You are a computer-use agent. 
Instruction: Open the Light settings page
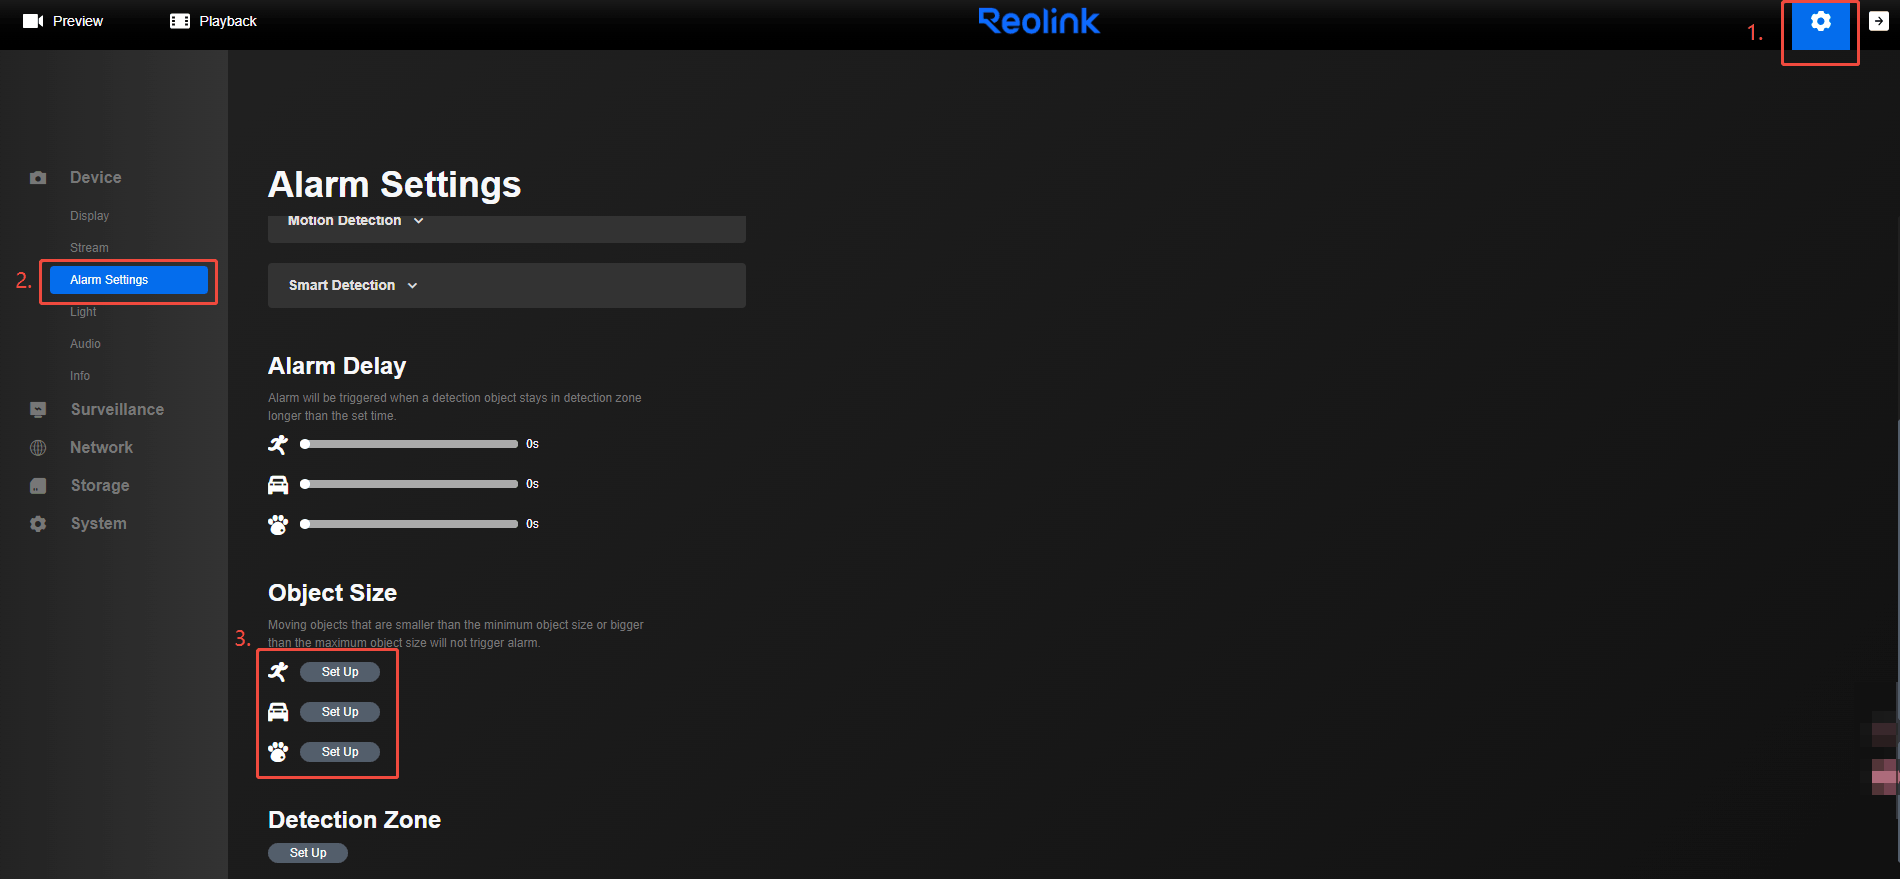pyautogui.click(x=83, y=312)
